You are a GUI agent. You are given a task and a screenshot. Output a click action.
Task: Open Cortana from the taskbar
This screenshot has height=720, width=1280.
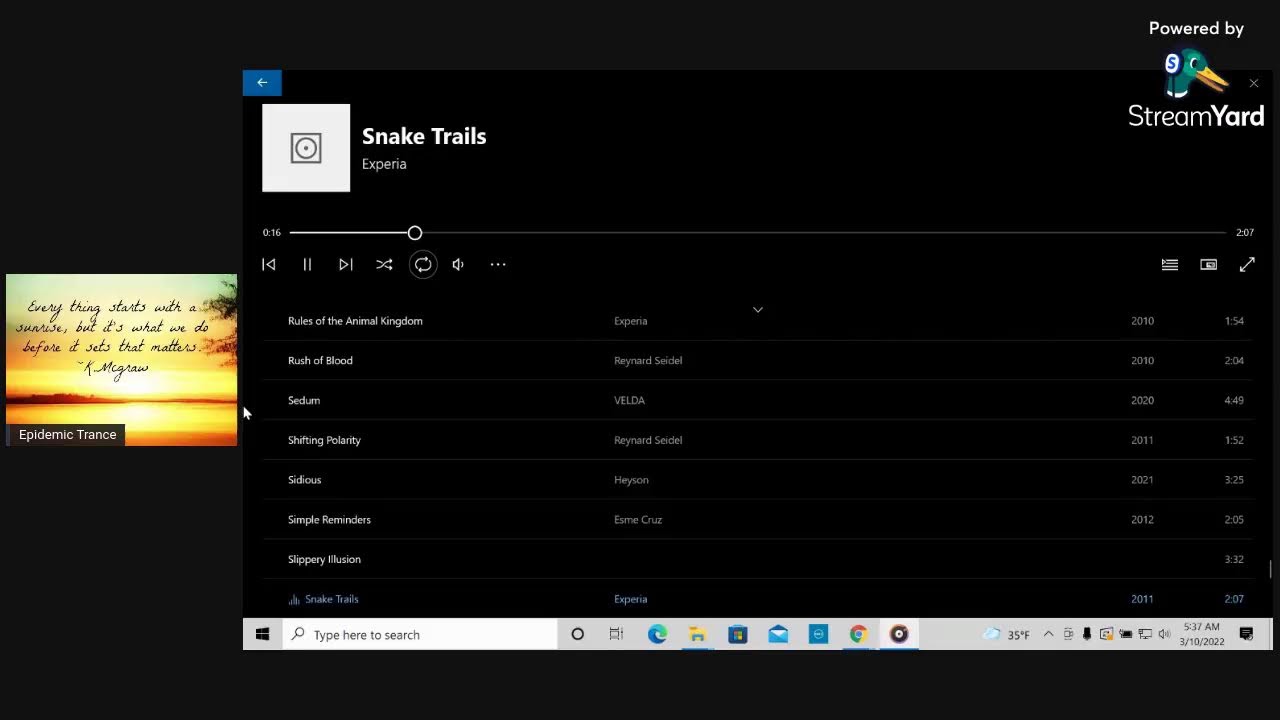(x=577, y=635)
